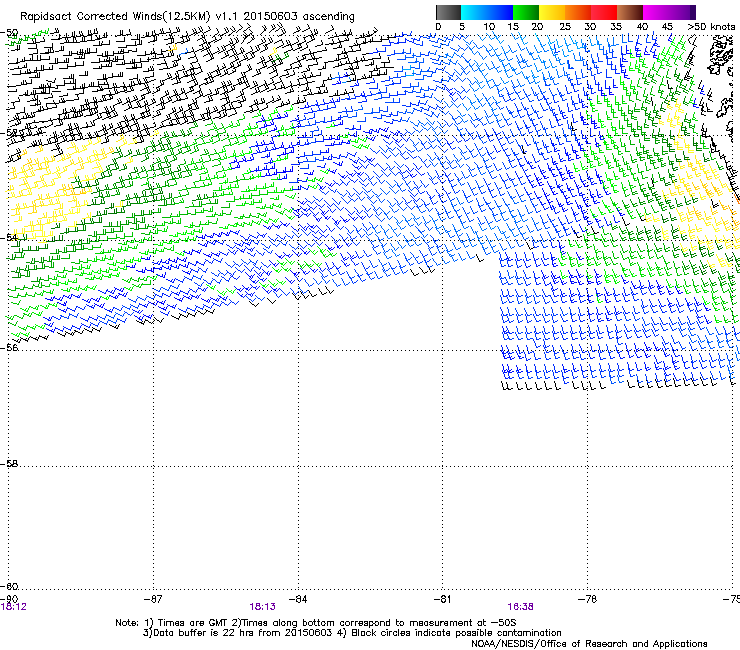Click the '-54' latitude axis label

click(9, 237)
